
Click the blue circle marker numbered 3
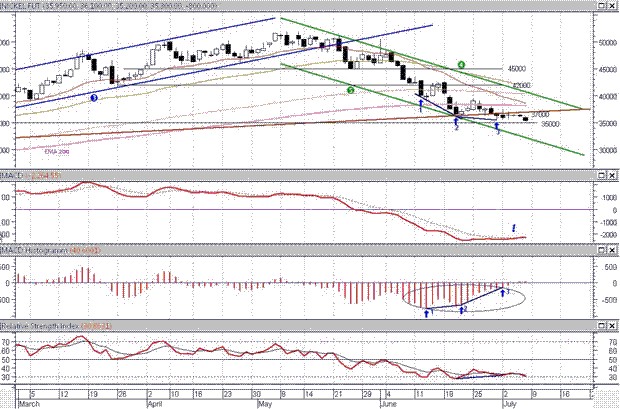[93, 98]
